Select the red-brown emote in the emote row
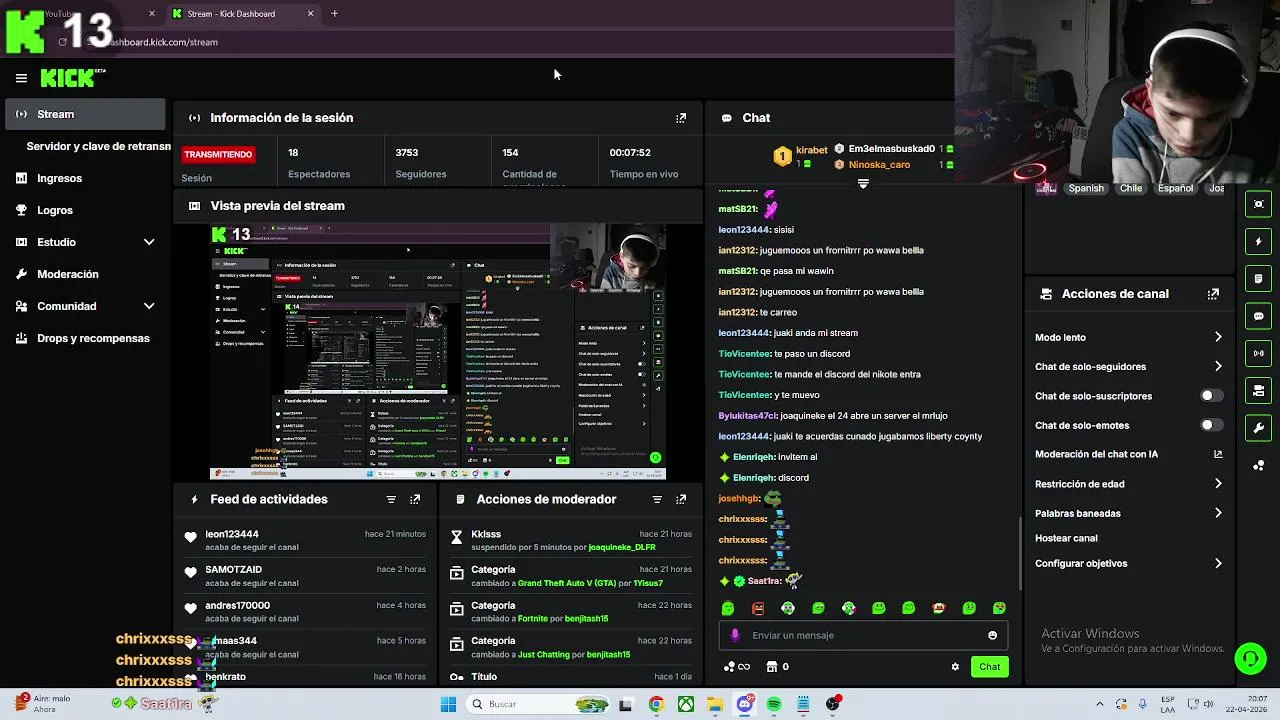 pos(758,608)
